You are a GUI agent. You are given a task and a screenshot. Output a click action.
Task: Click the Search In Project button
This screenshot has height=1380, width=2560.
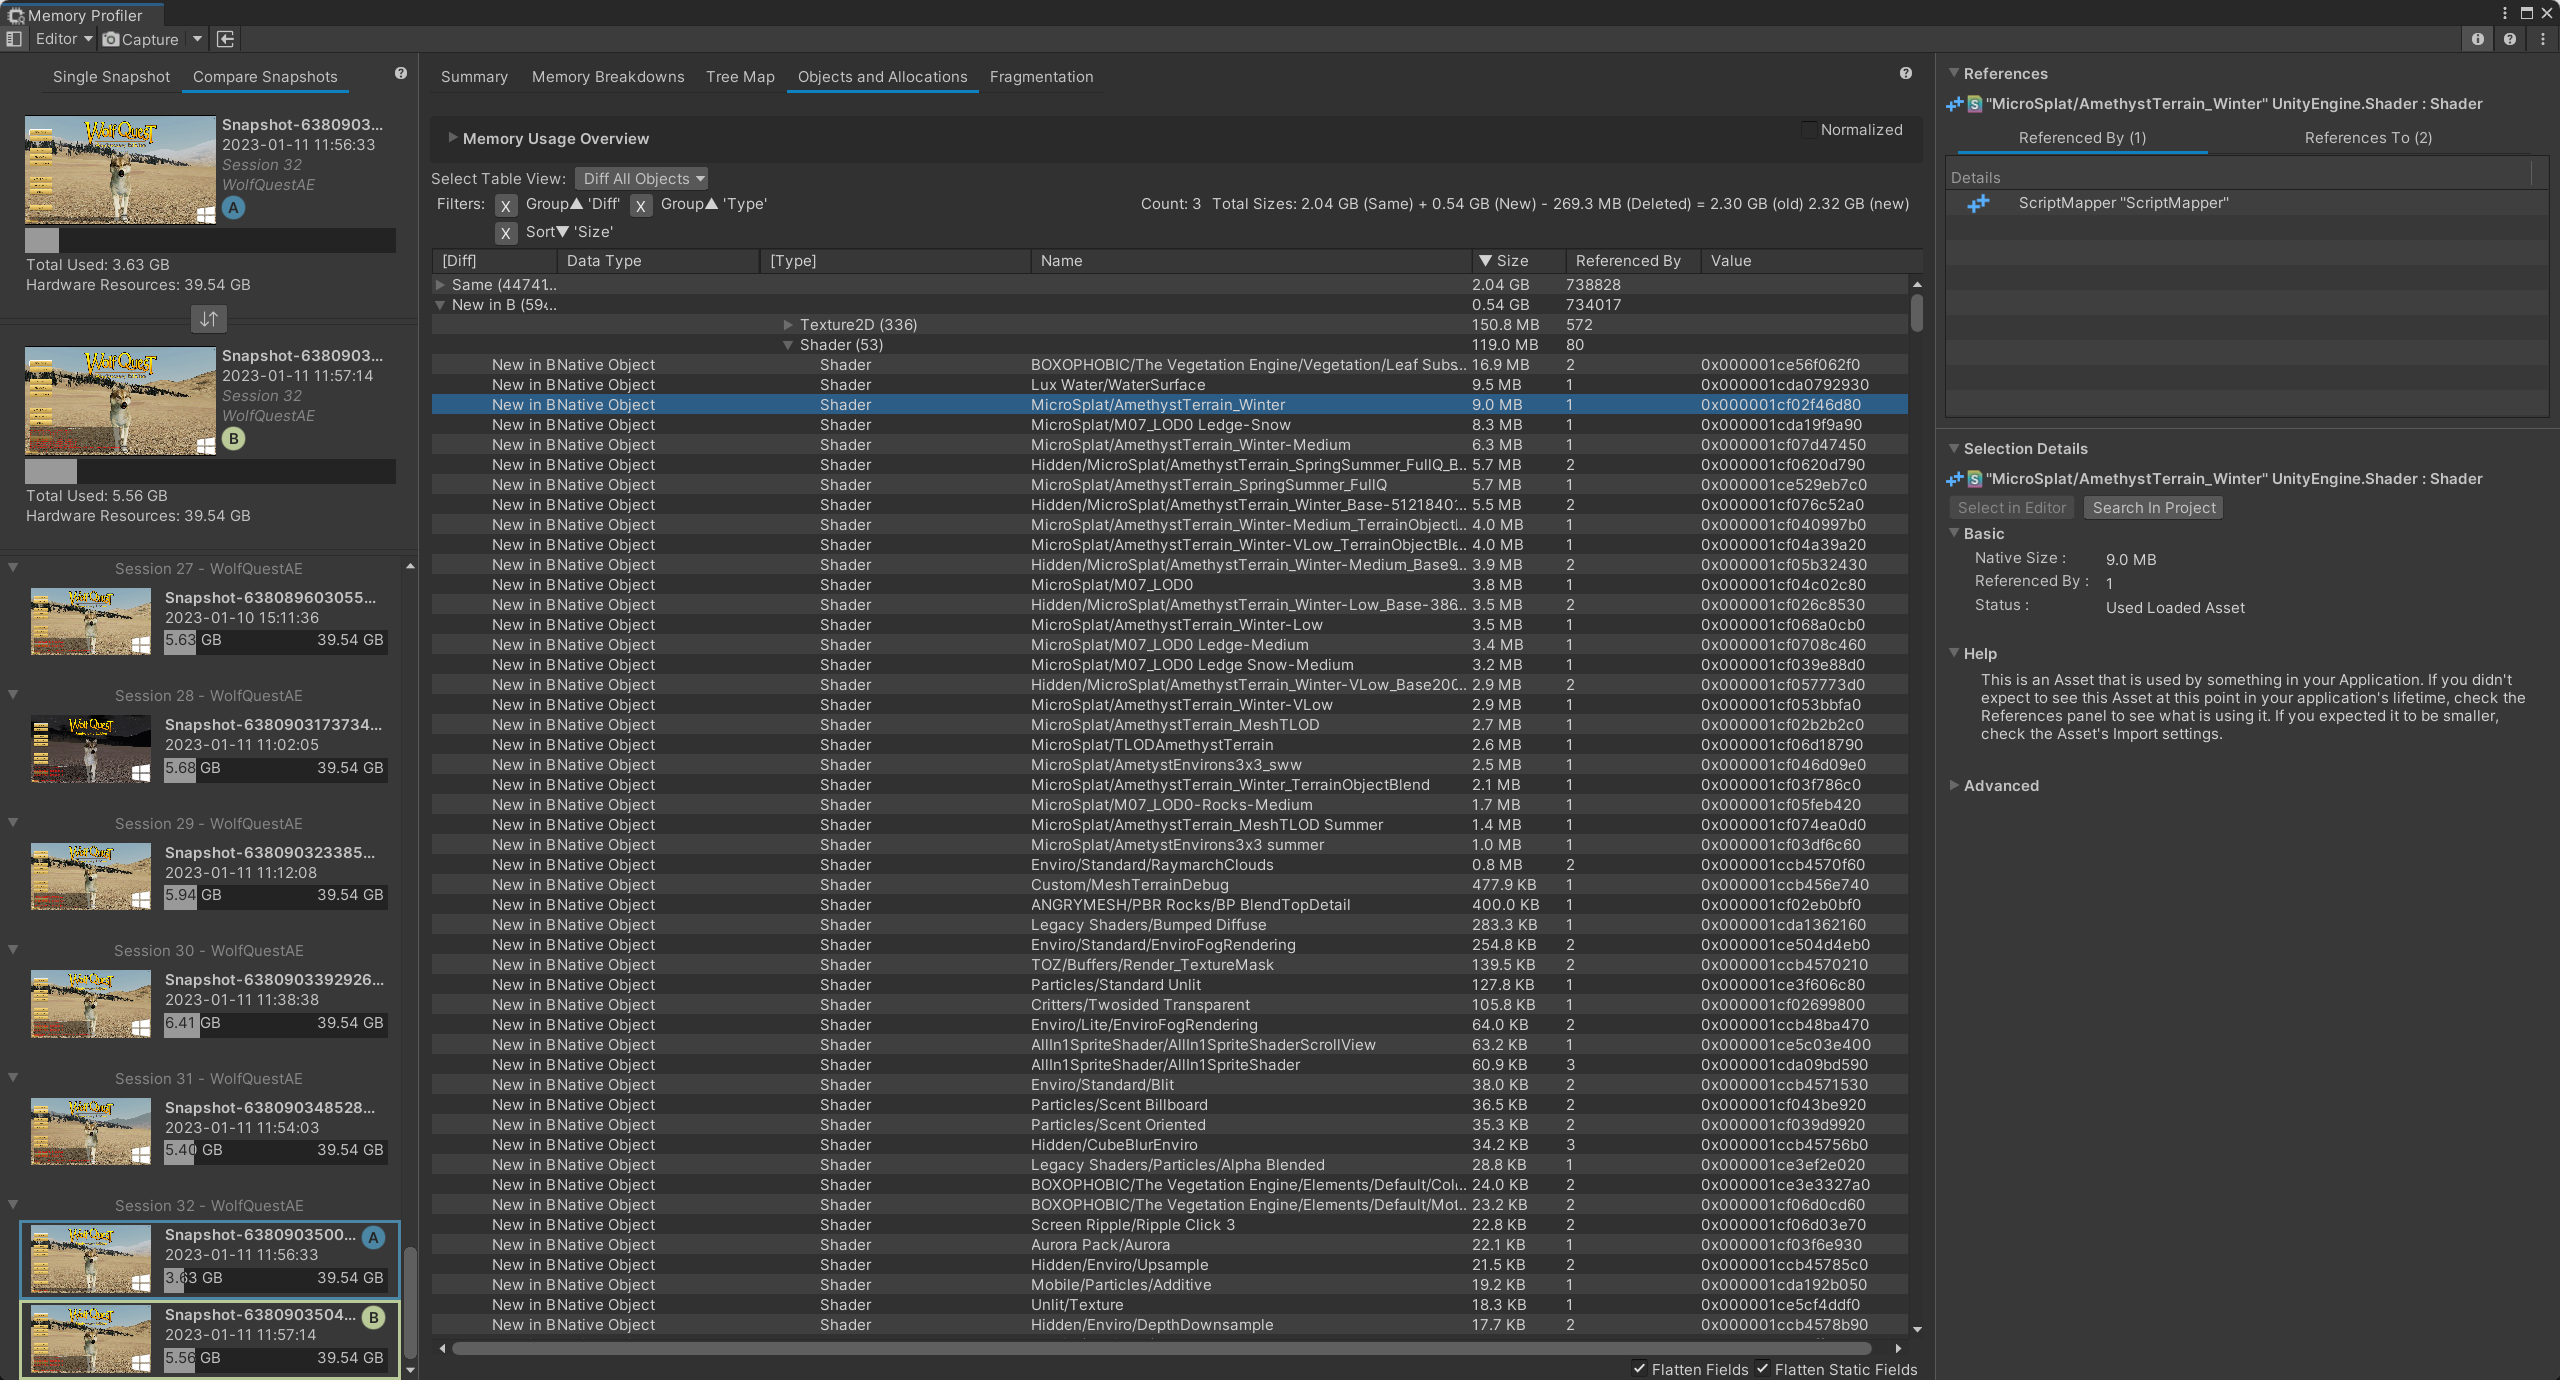pyautogui.click(x=2153, y=507)
